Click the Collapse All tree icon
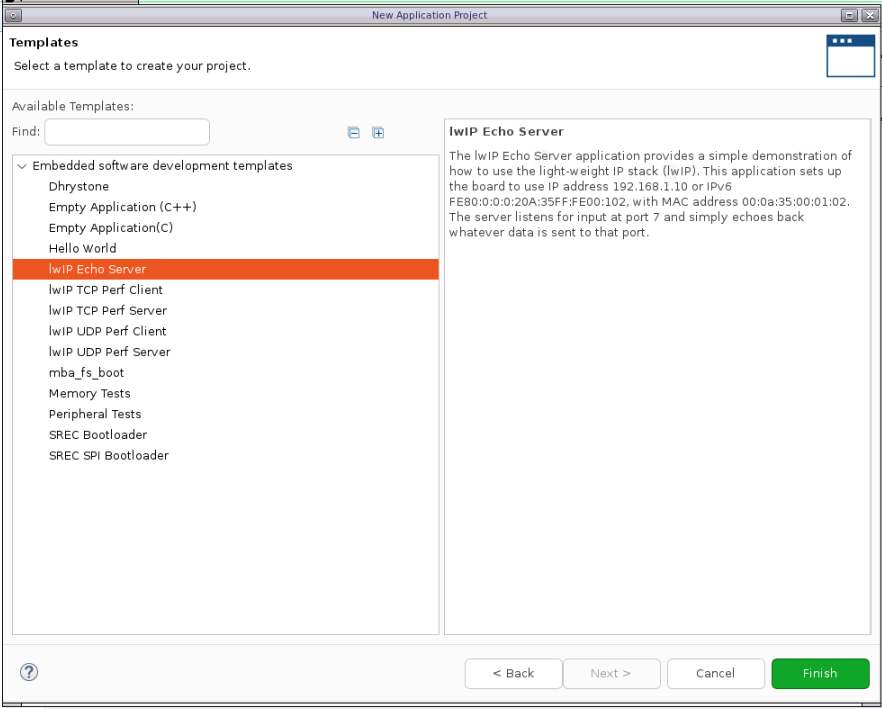Screen dimensions: 882x709 point(354,133)
